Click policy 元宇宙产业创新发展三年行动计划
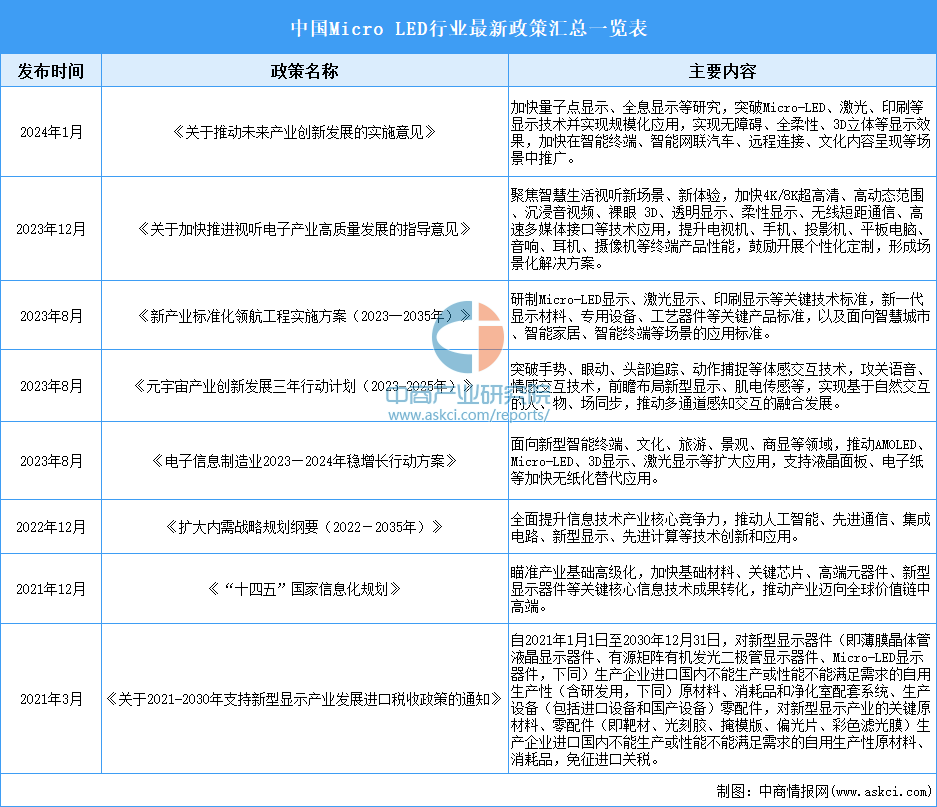Screen dimensions: 937x807 (305, 386)
